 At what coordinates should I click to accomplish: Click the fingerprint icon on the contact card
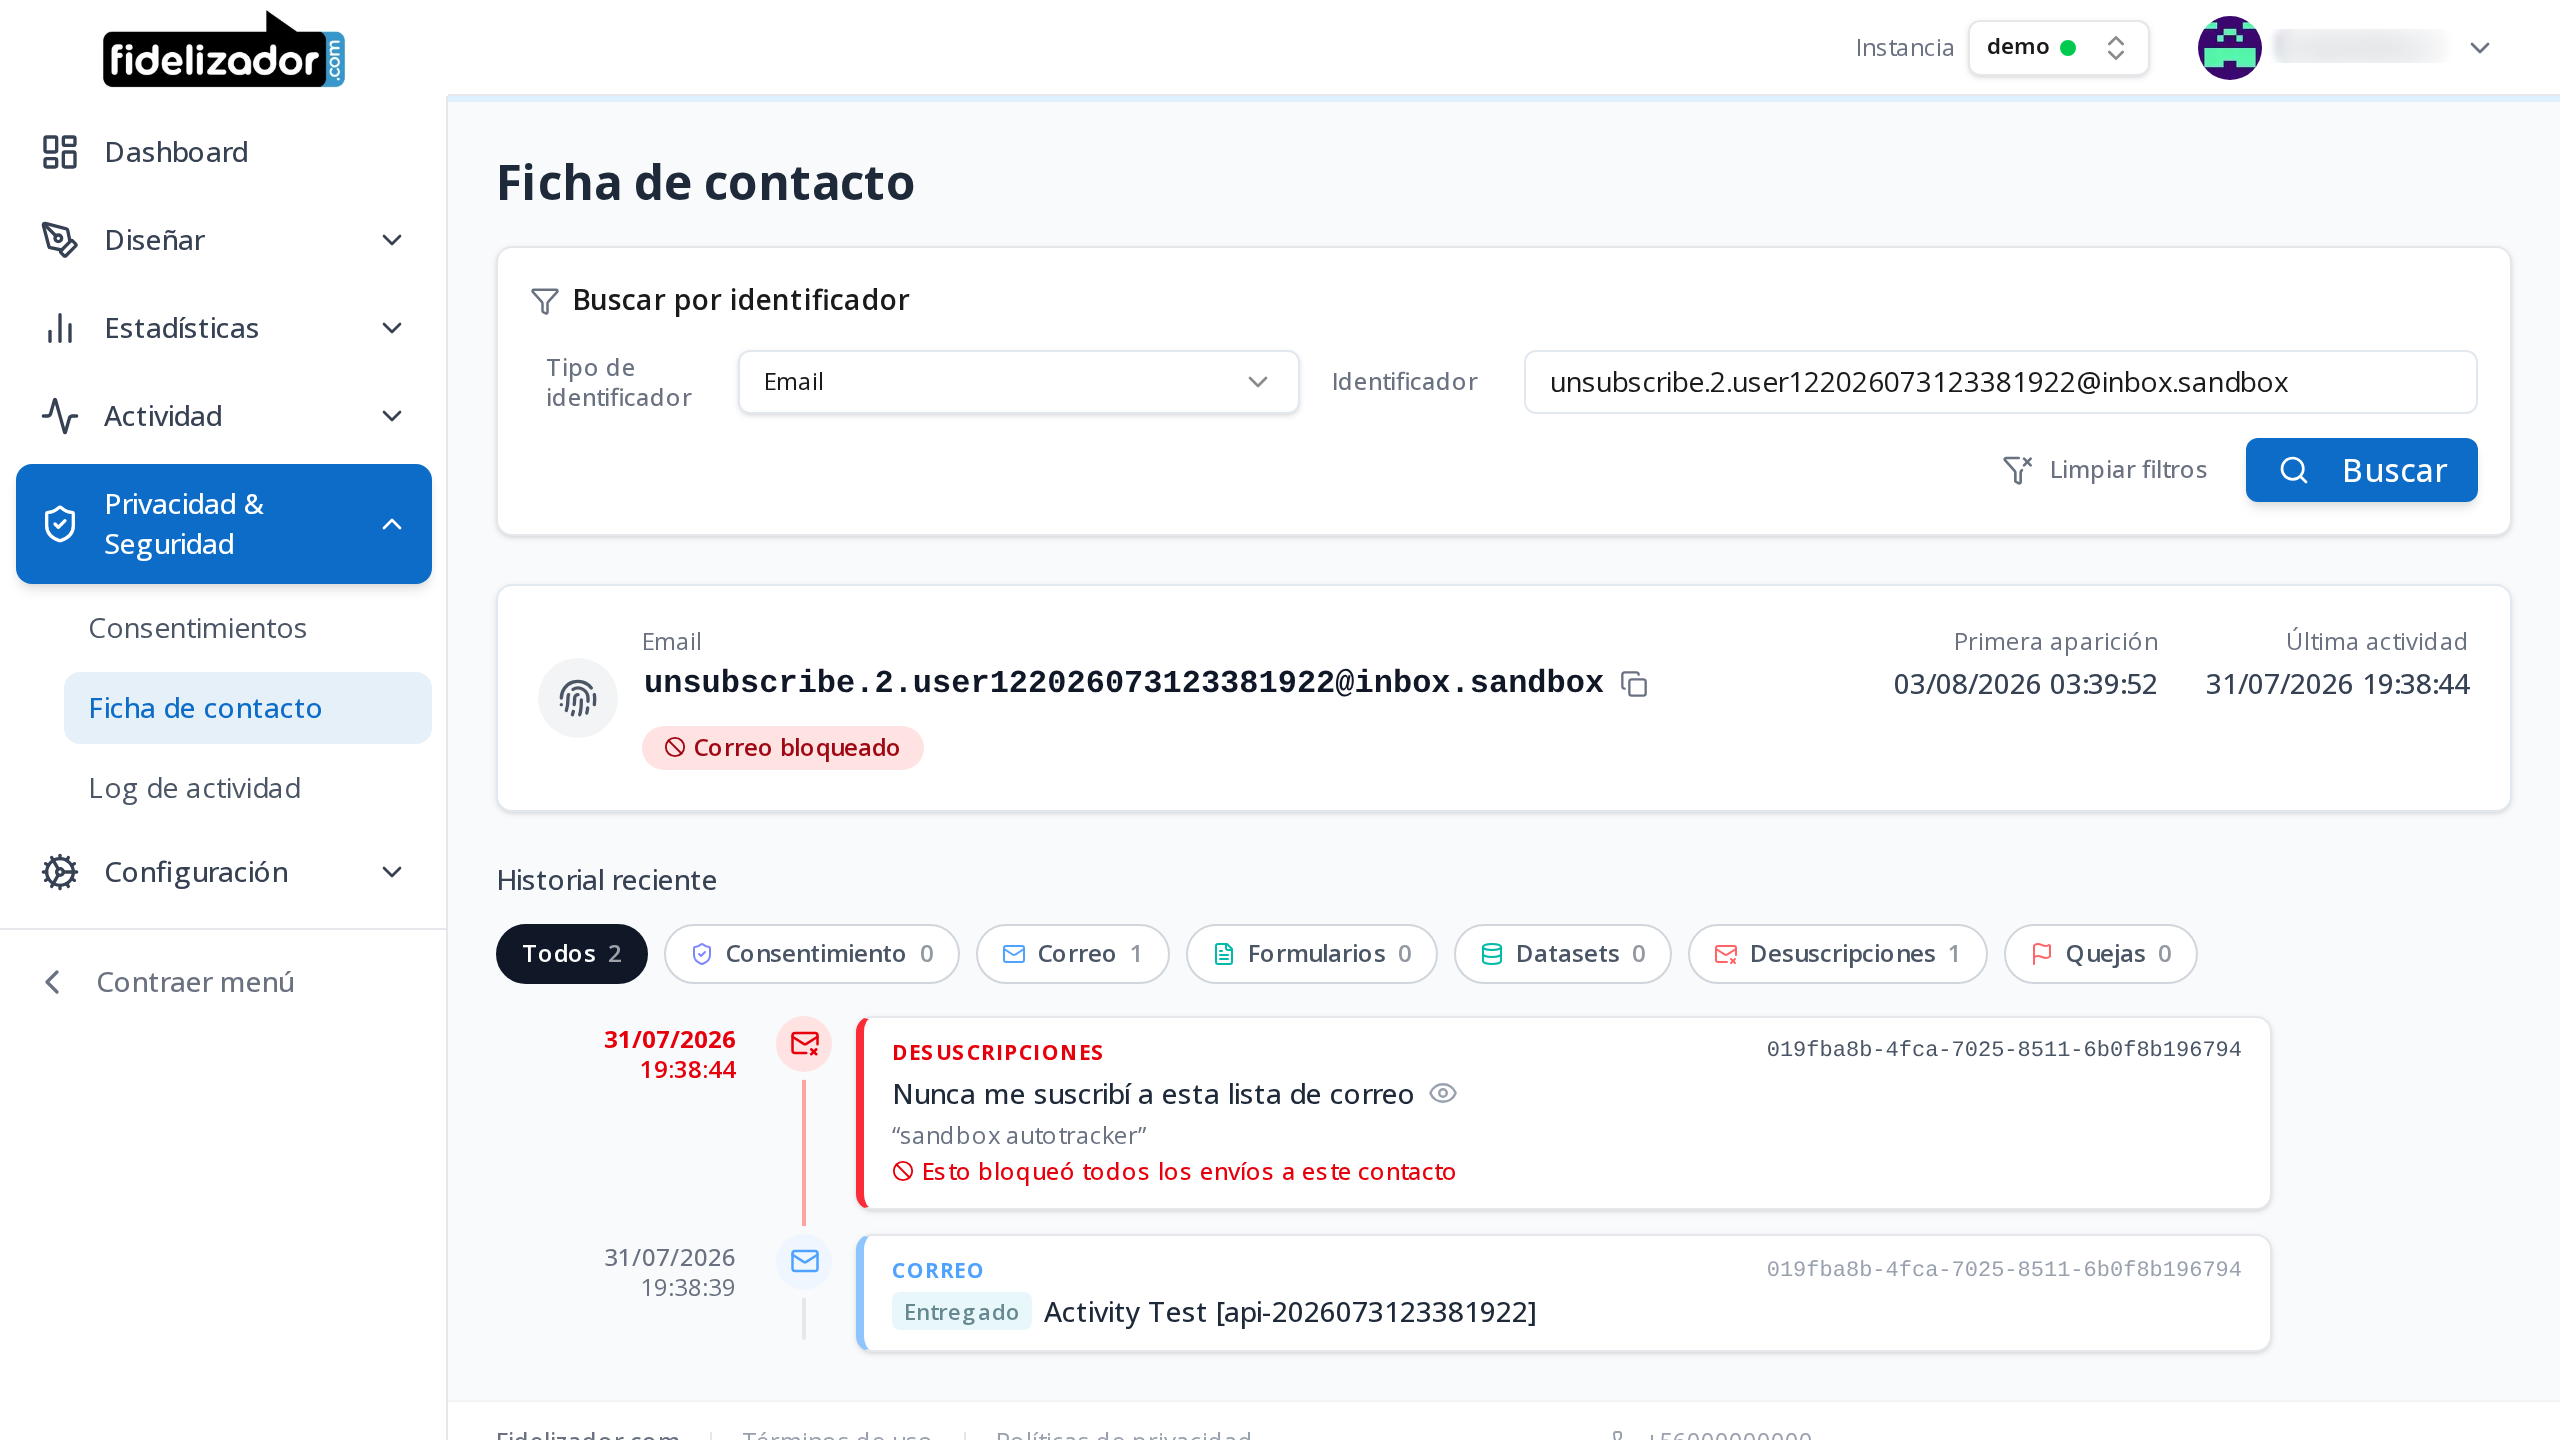click(x=578, y=698)
